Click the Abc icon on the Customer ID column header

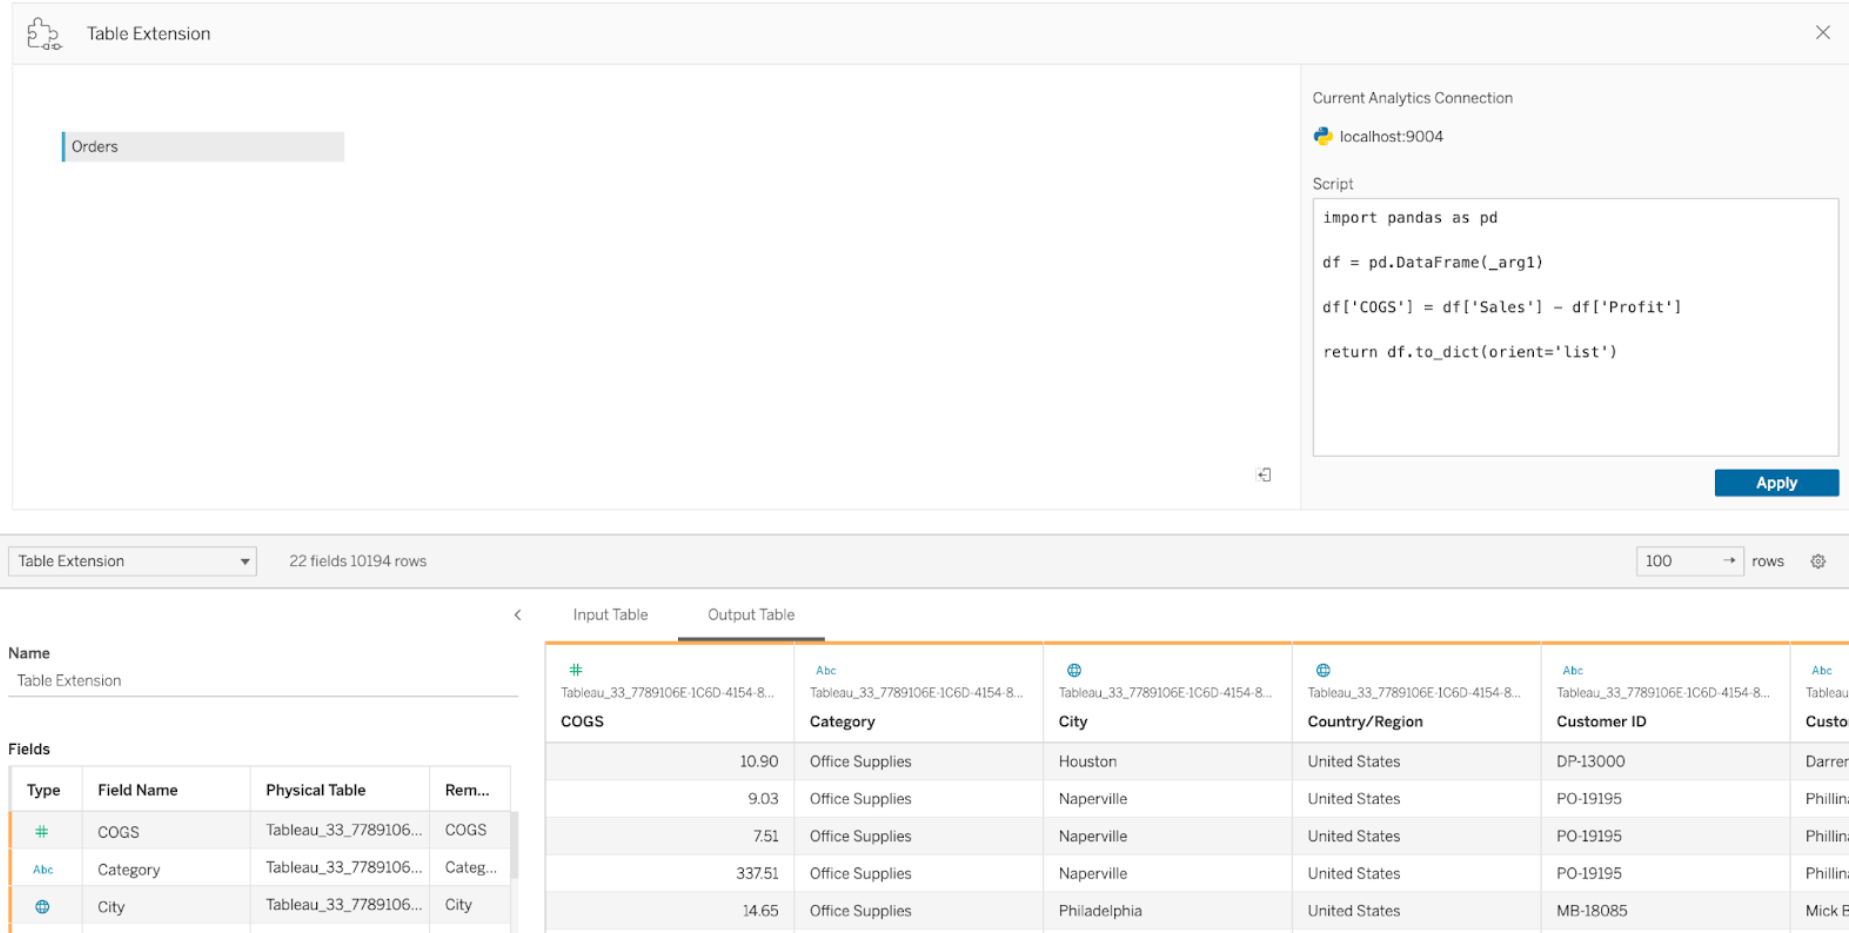pos(1572,670)
